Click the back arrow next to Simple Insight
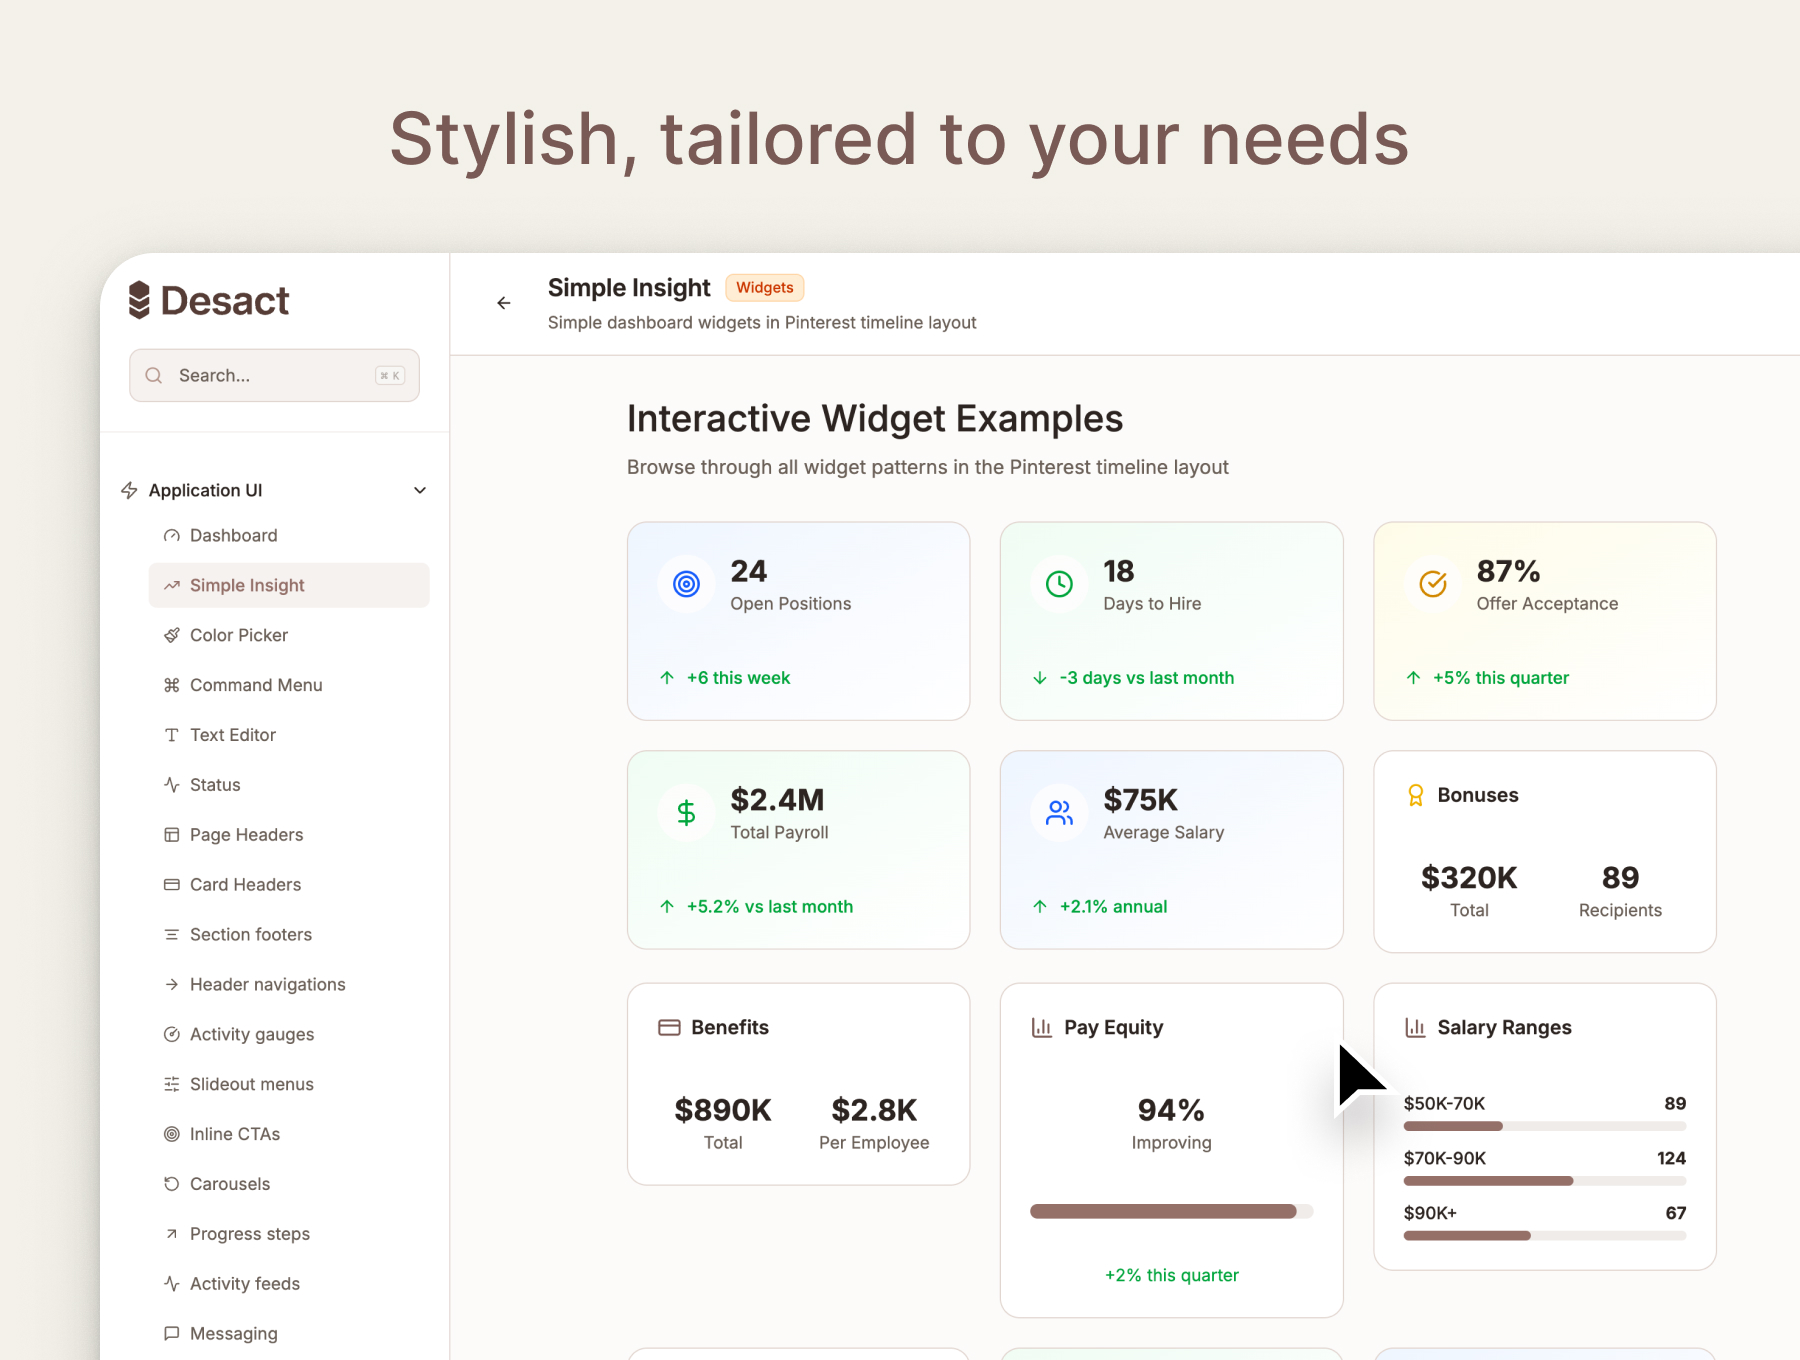The width and height of the screenshot is (1800, 1360). [x=504, y=303]
